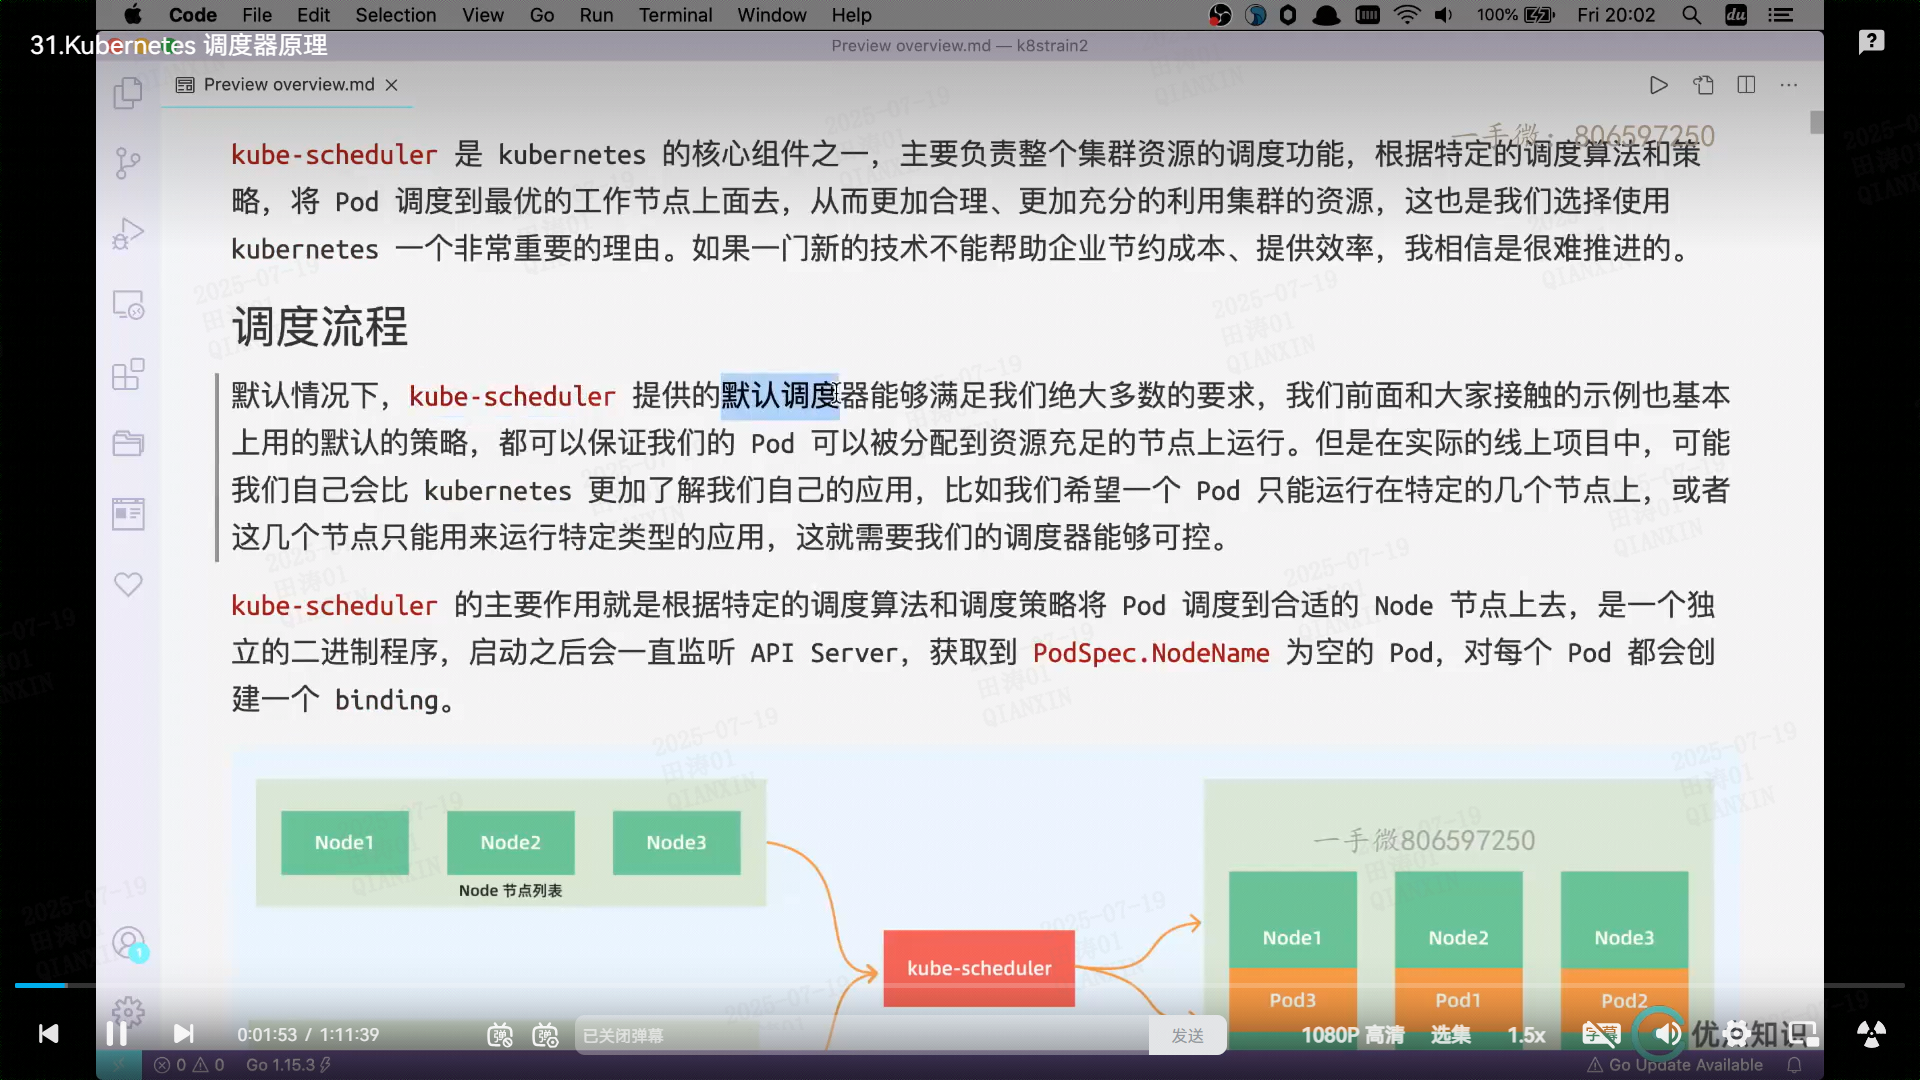Viewport: 1920px width, 1080px height.
Task: Close the Preview overview.md tab
Action: click(392, 85)
